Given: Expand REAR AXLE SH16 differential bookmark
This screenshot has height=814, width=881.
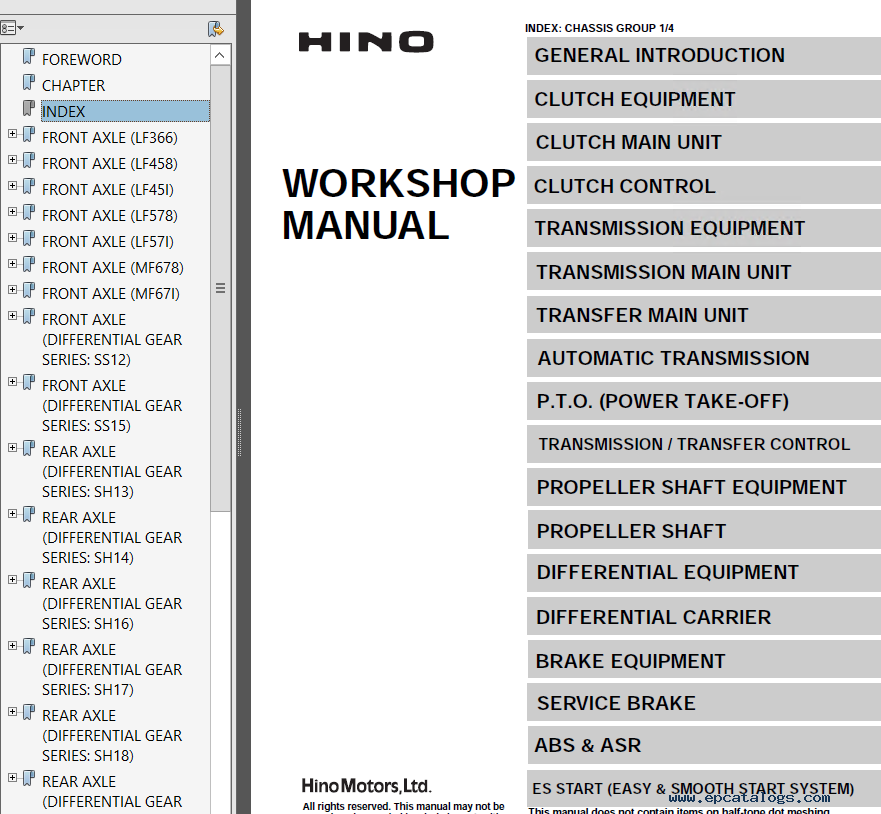Looking at the screenshot, I should (12, 580).
